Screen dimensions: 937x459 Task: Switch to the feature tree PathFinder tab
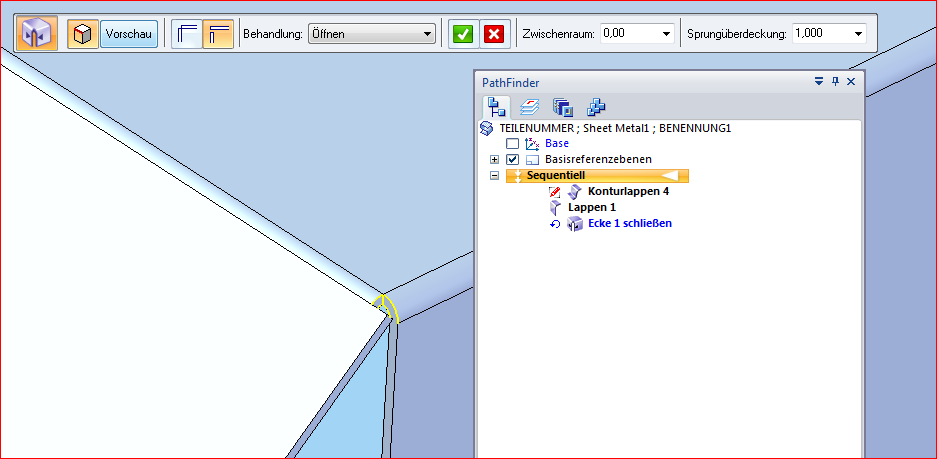click(x=497, y=107)
